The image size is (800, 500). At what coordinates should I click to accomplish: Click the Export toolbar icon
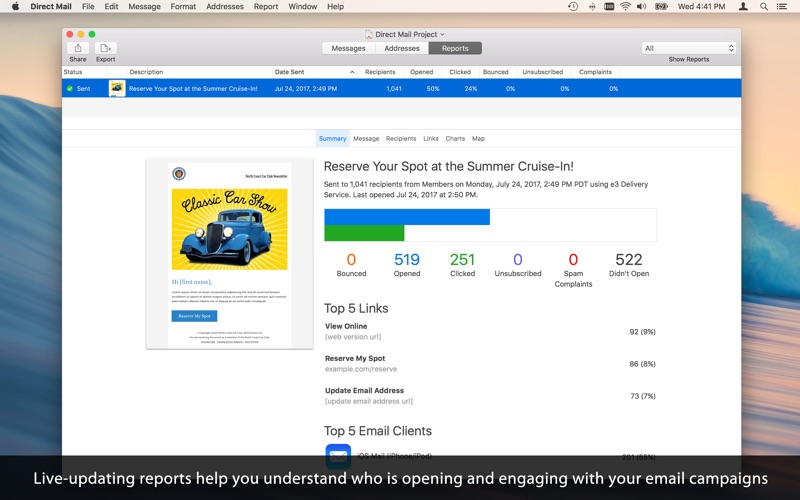pyautogui.click(x=106, y=48)
